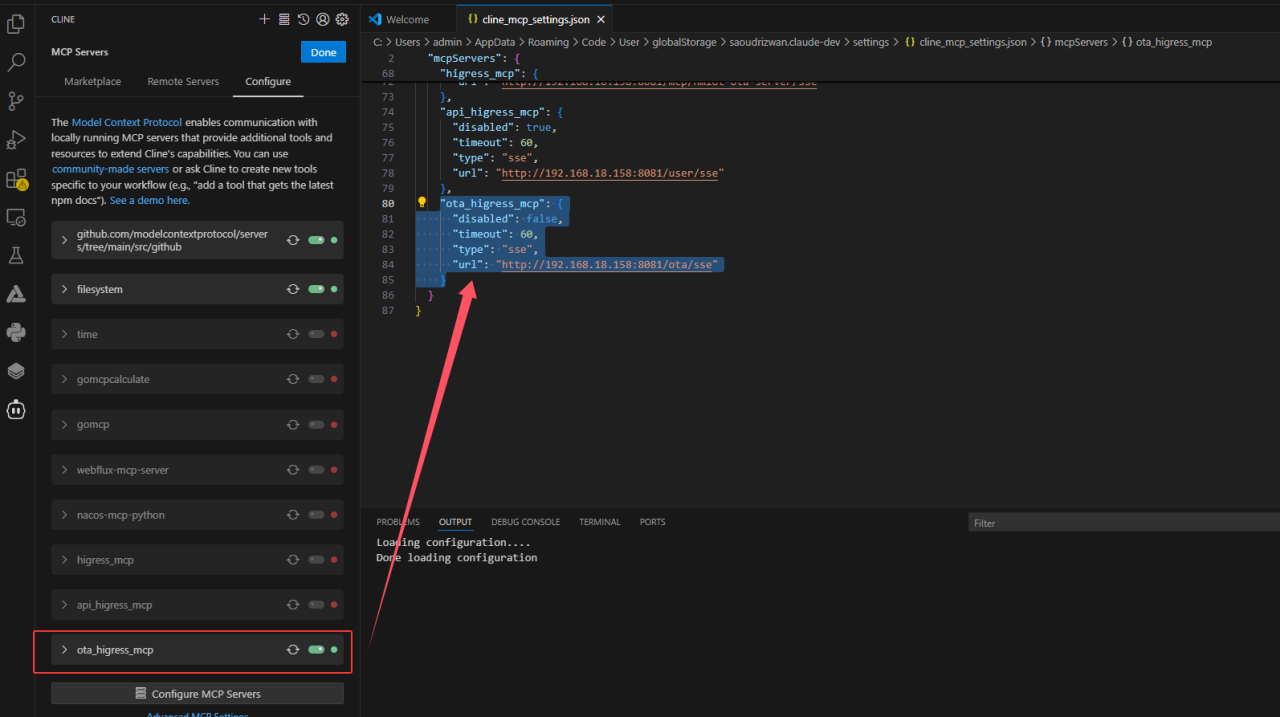Image resolution: width=1280 pixels, height=717 pixels.
Task: Restart the gomcpcalculate server
Action: point(293,379)
